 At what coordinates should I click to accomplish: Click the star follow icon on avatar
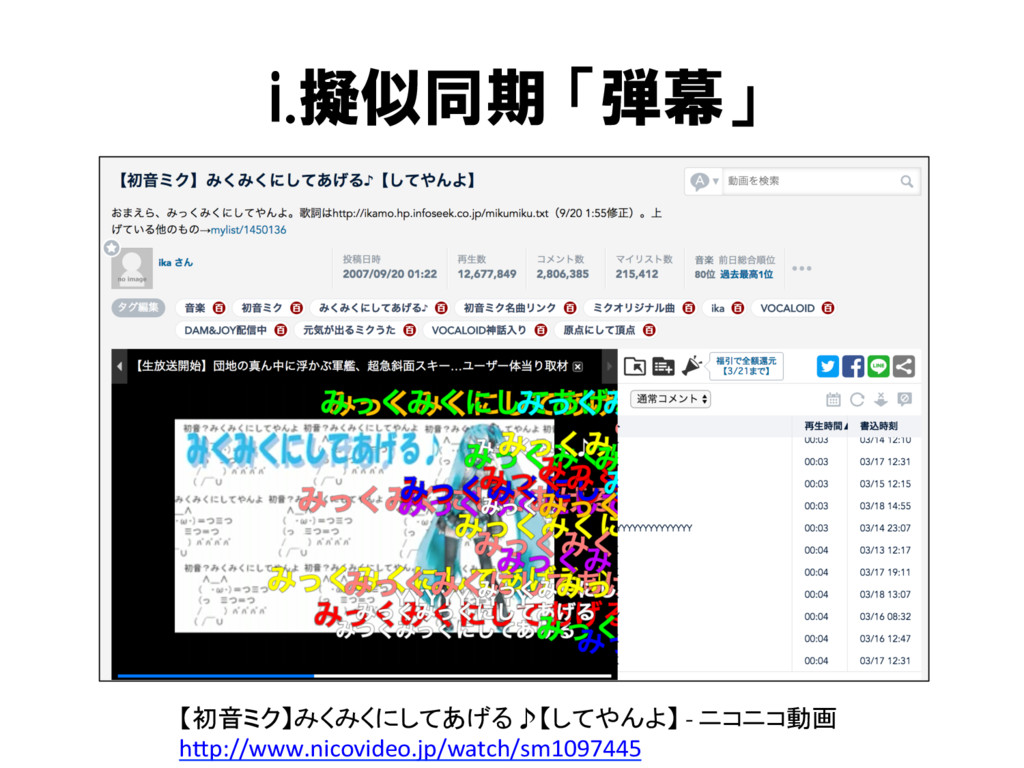(x=112, y=248)
